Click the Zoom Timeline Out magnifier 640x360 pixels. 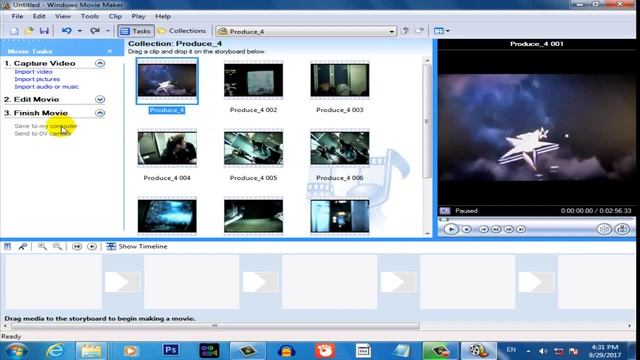point(58,247)
